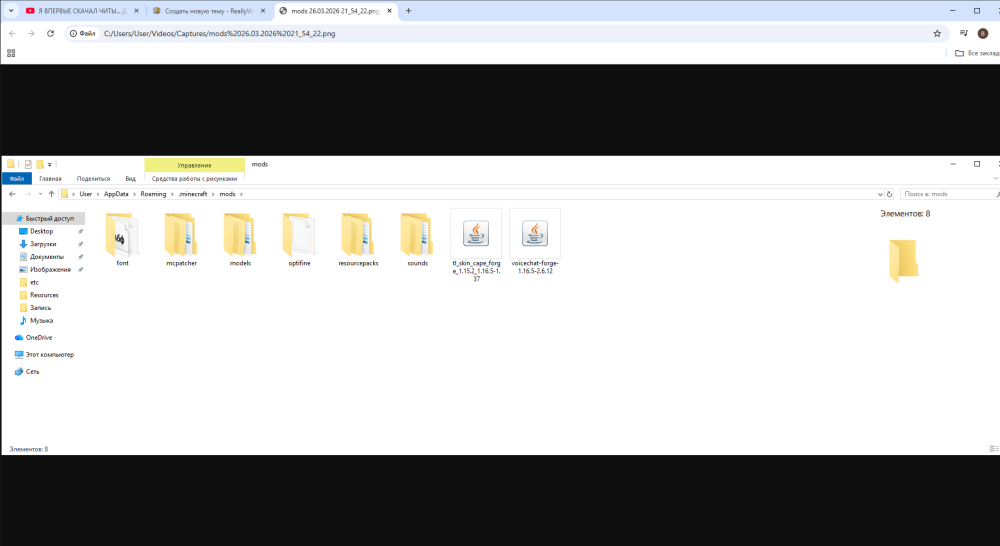Image resolution: width=1000 pixels, height=546 pixels.
Task: Open Все закладки bookmarks folder
Action: point(977,53)
